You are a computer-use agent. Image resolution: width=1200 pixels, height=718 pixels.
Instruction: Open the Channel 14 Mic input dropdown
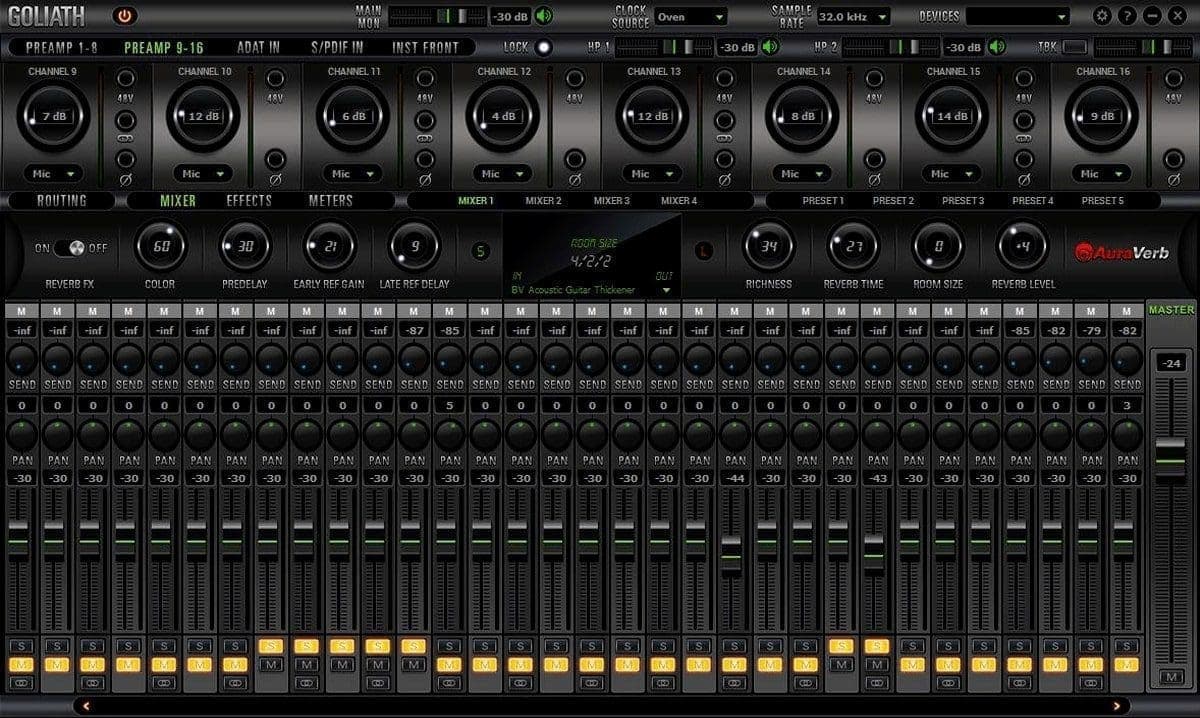[803, 173]
